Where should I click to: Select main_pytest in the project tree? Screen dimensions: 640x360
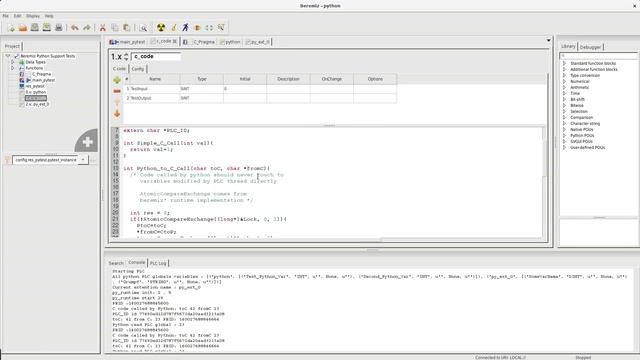[x=43, y=80]
